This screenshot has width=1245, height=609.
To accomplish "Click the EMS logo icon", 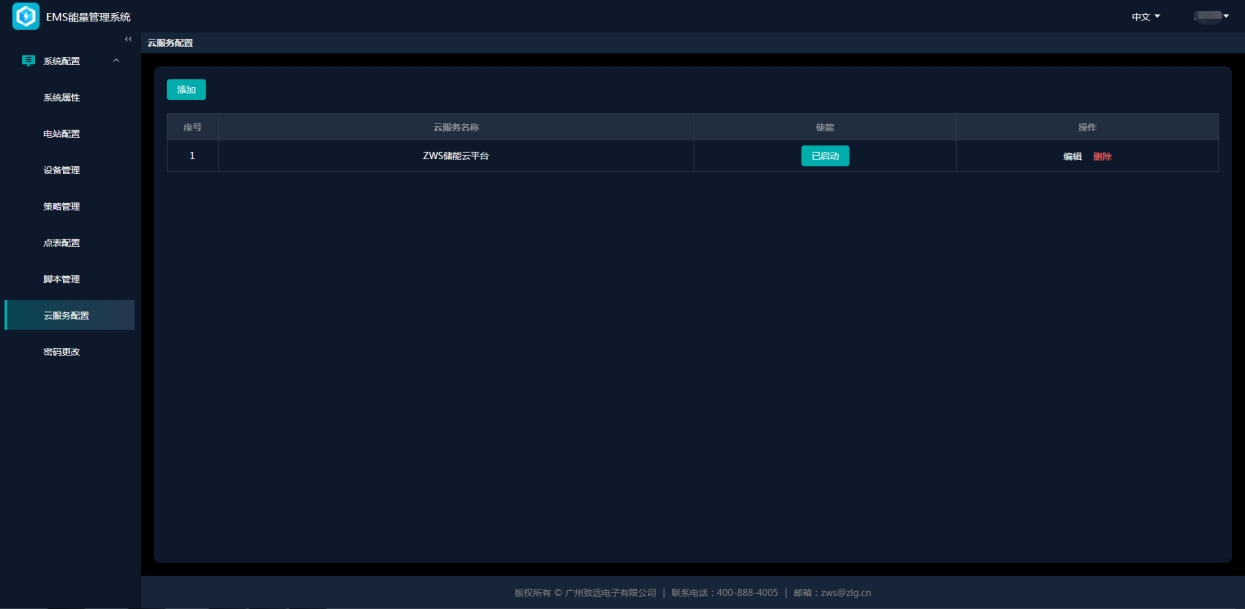I will [x=26, y=16].
